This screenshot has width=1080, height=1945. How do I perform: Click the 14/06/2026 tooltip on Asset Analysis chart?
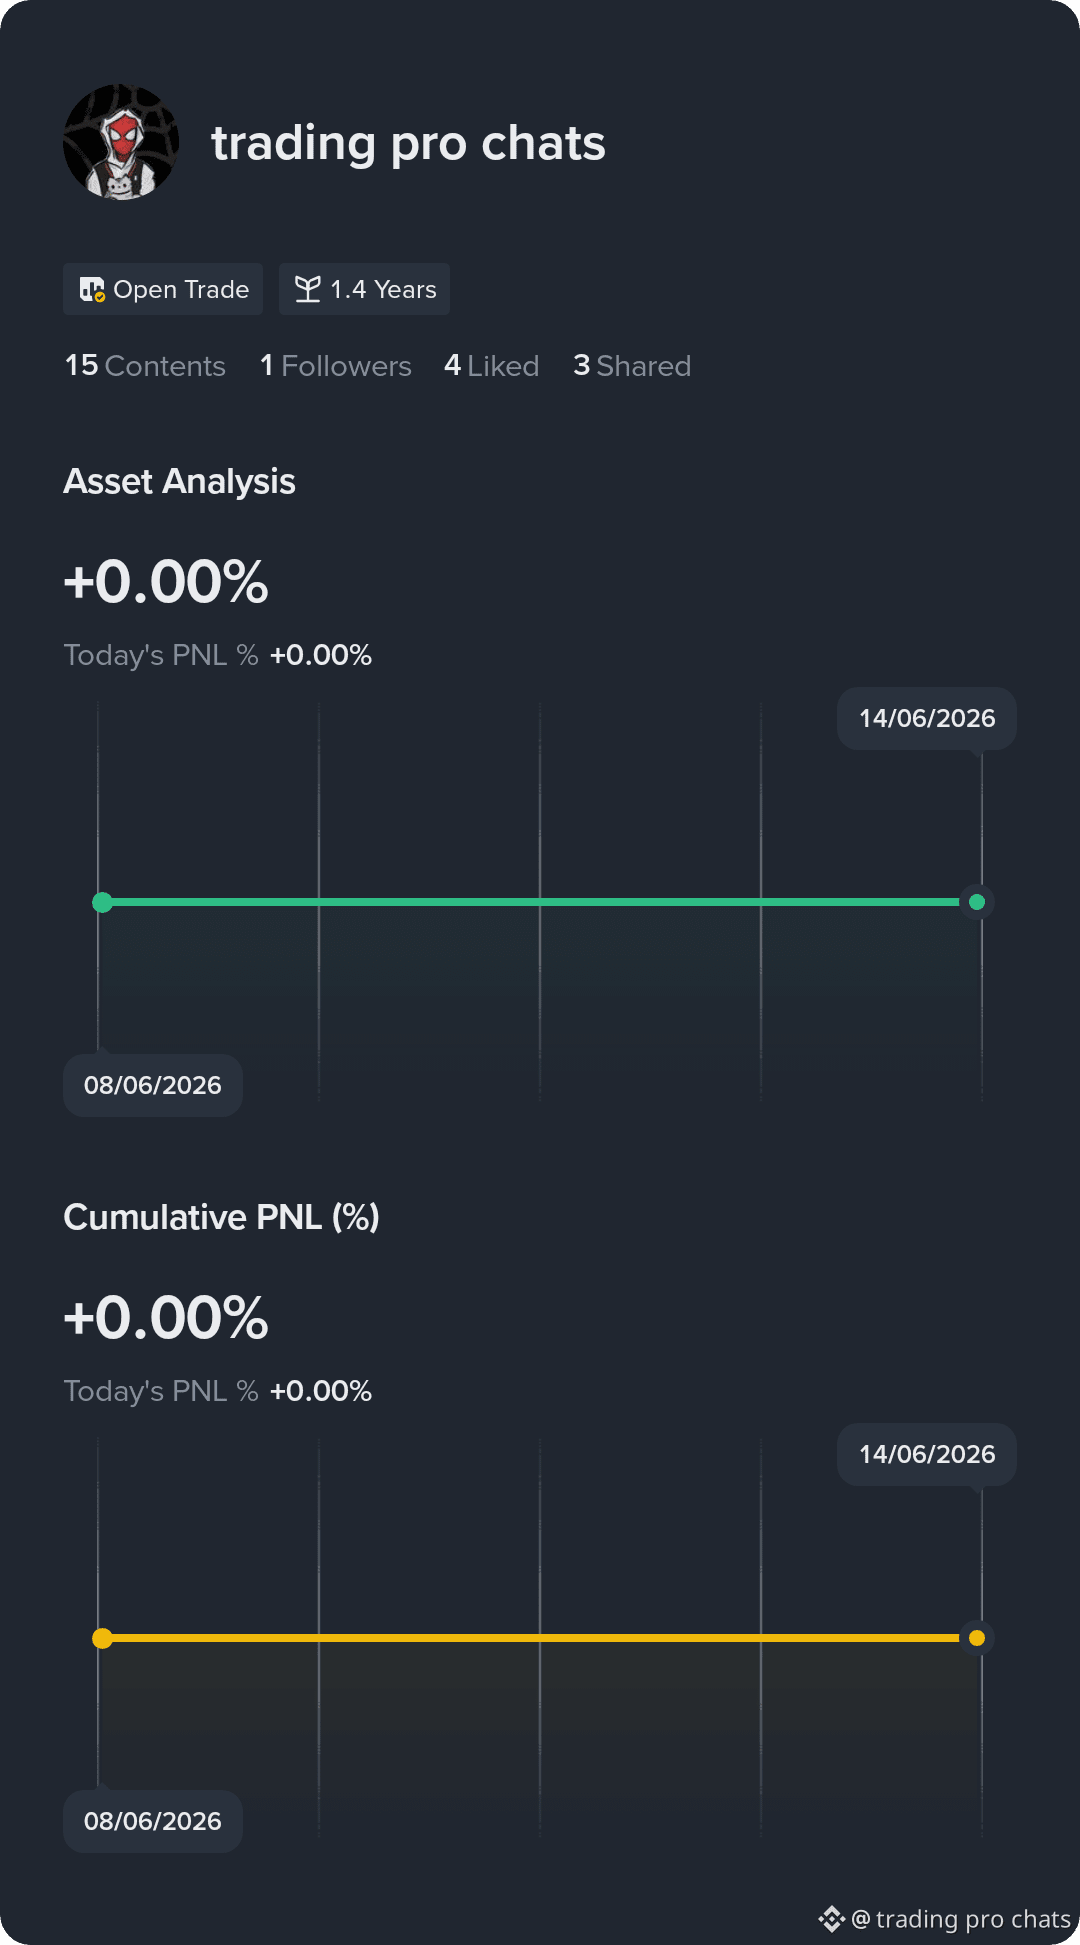[x=927, y=718]
